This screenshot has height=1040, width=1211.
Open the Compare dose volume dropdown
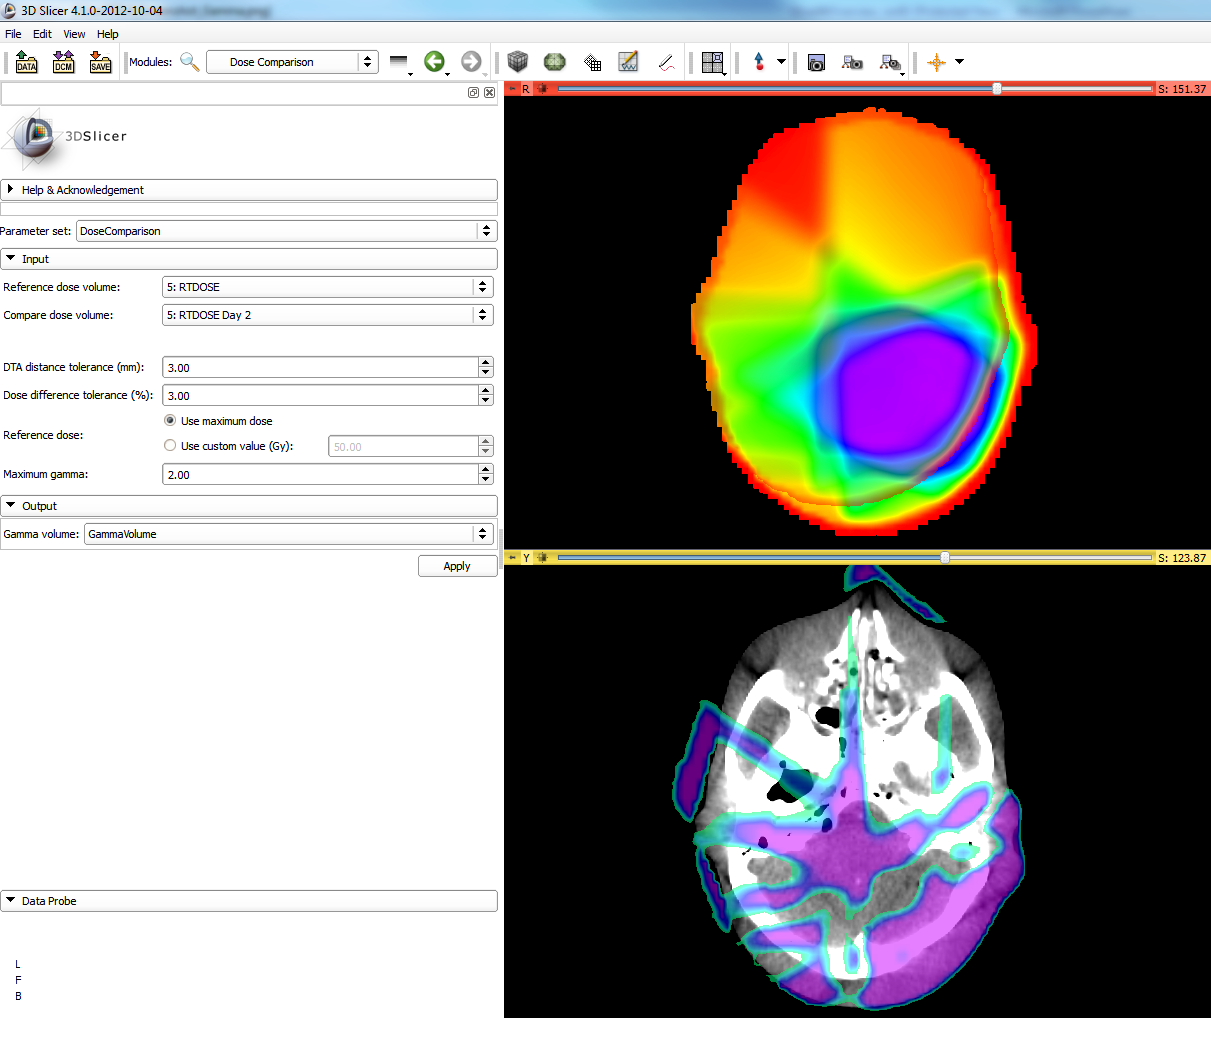point(327,315)
